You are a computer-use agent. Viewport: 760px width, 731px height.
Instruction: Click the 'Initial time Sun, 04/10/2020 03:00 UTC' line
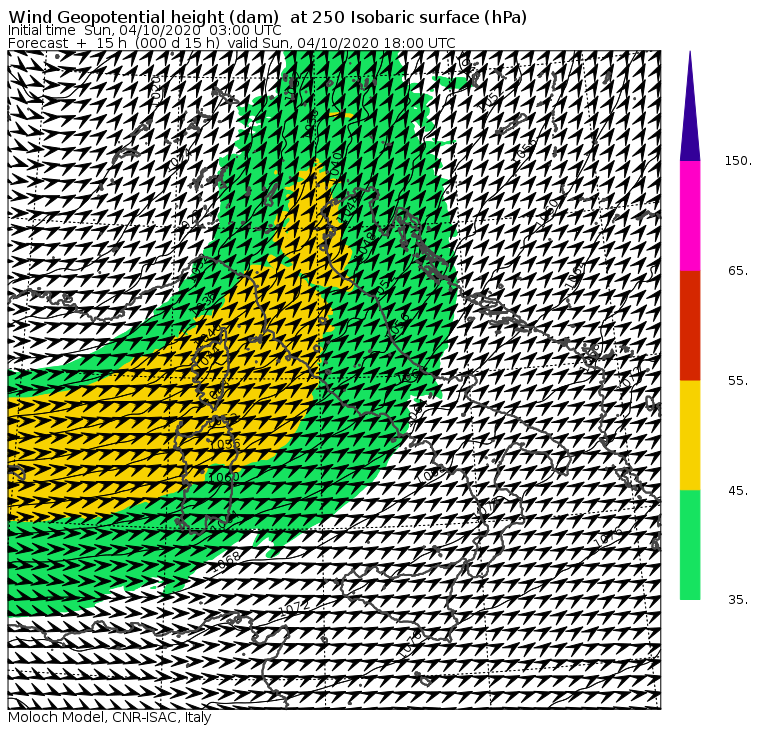pyautogui.click(x=144, y=31)
